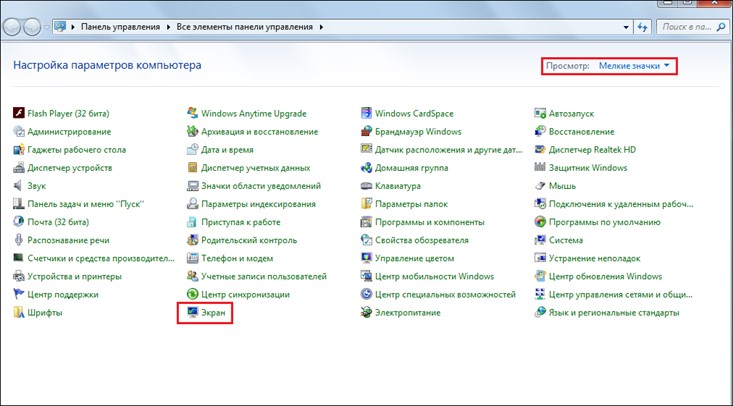Open Гаджеты рабочего стола icon
733x406 pixels.
tap(19, 150)
